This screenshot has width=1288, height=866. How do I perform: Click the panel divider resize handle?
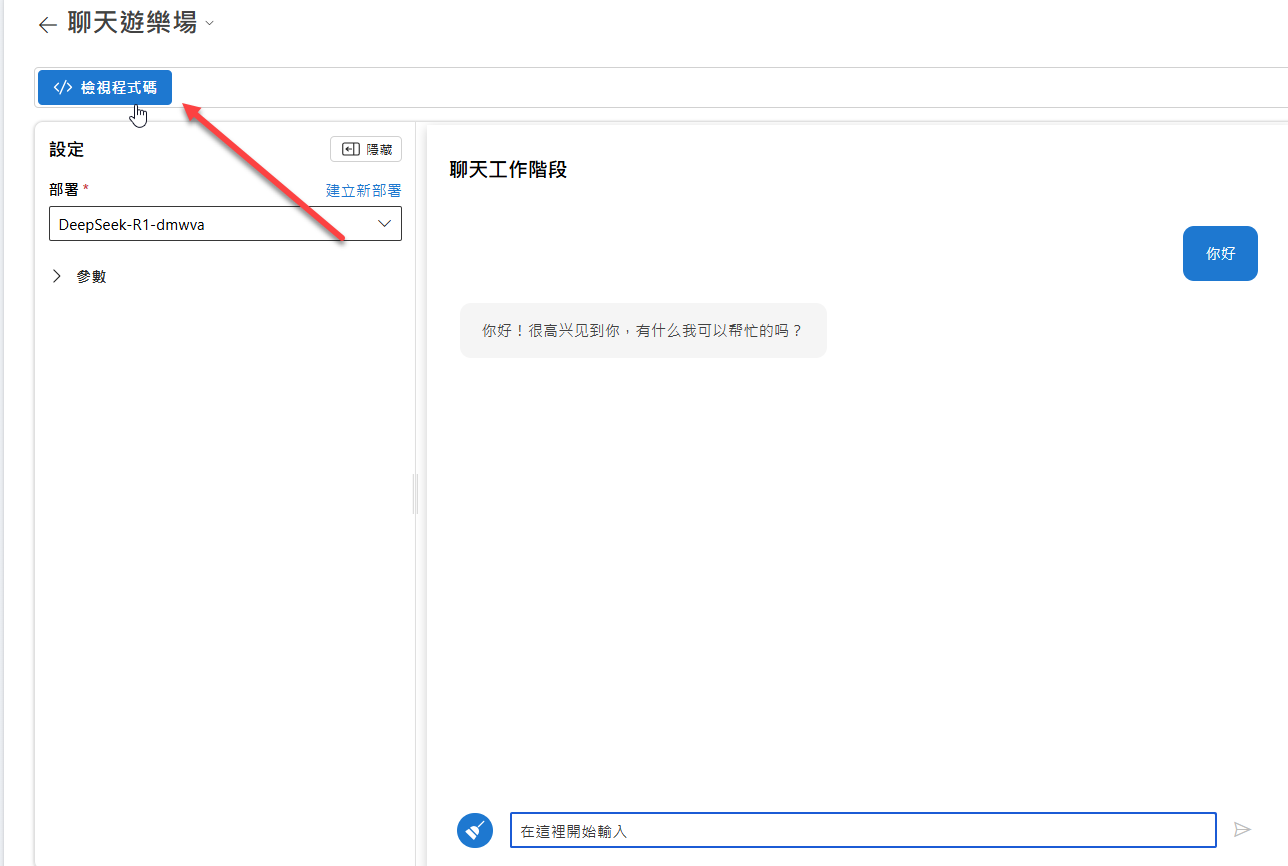click(x=415, y=494)
